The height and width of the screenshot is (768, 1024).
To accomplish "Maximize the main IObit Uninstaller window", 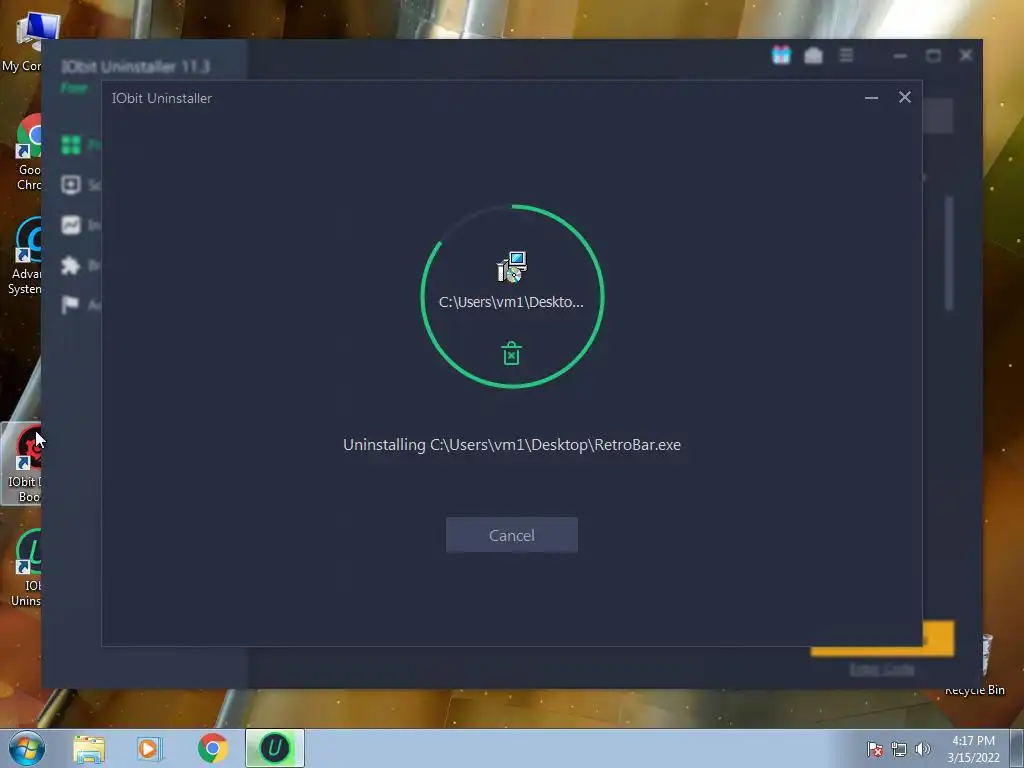I will [x=933, y=56].
